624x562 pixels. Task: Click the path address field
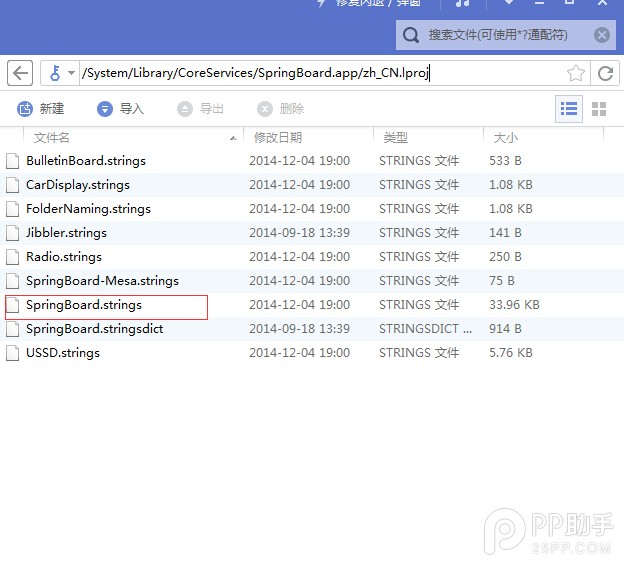click(x=322, y=73)
